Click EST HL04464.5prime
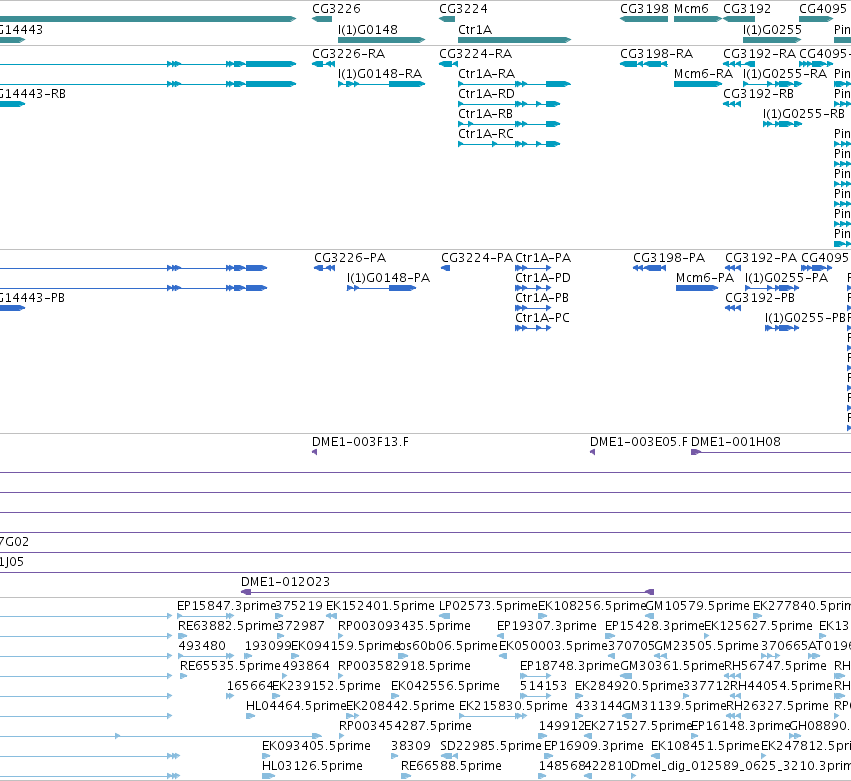 (x=296, y=706)
